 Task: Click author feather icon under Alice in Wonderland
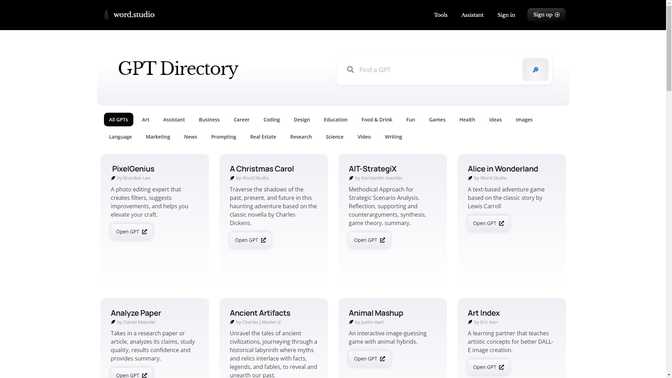point(470,178)
